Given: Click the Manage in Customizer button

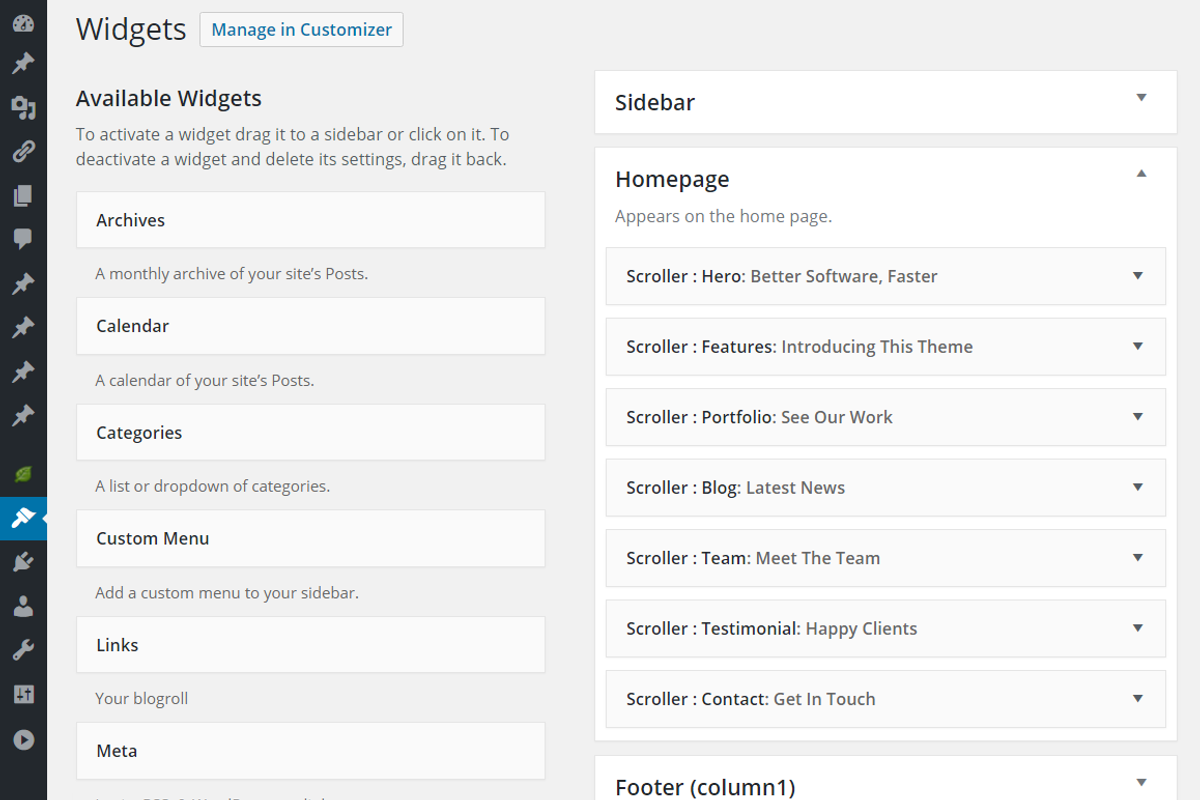Looking at the screenshot, I should 301,30.
